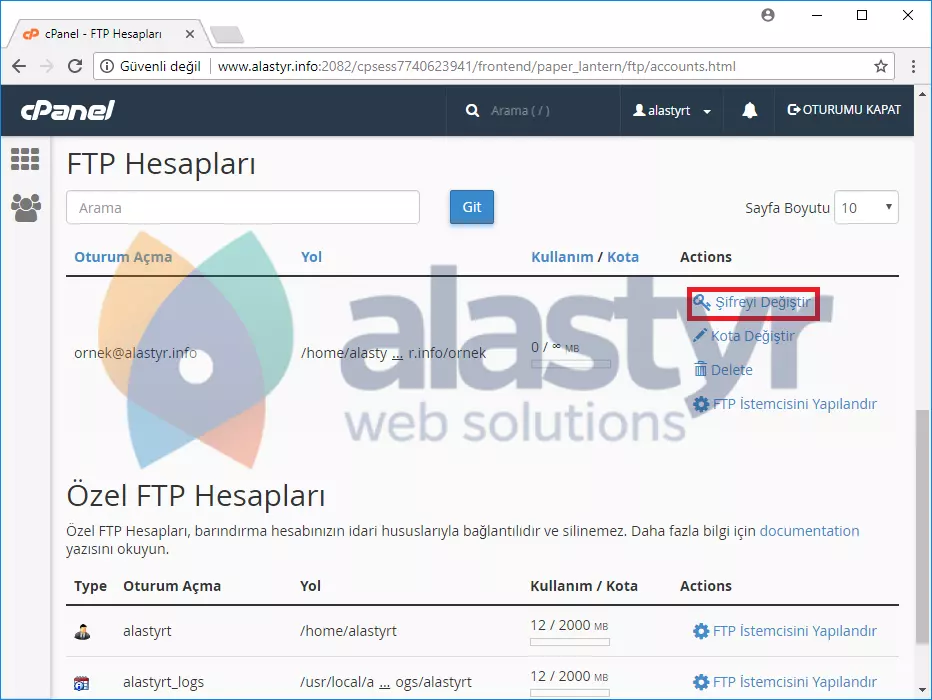Select the key icon beside Şifreyi Değiştir
The width and height of the screenshot is (932, 700).
[x=702, y=300]
